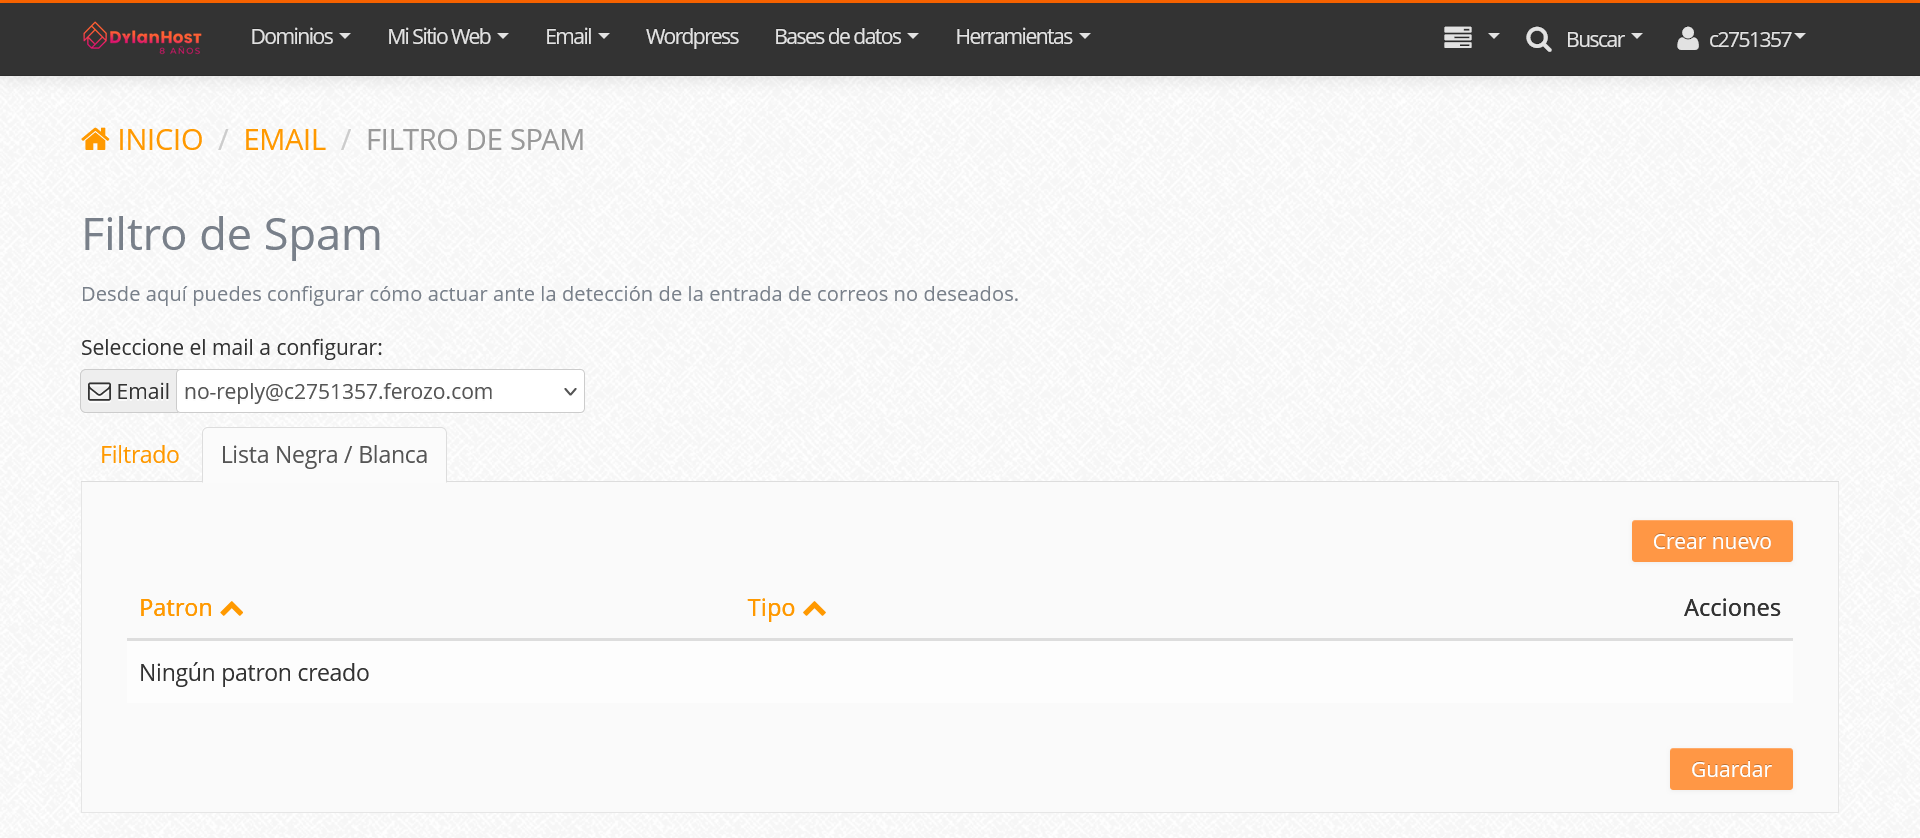Go to Wordpress menu item
The image size is (1920, 838).
point(692,37)
